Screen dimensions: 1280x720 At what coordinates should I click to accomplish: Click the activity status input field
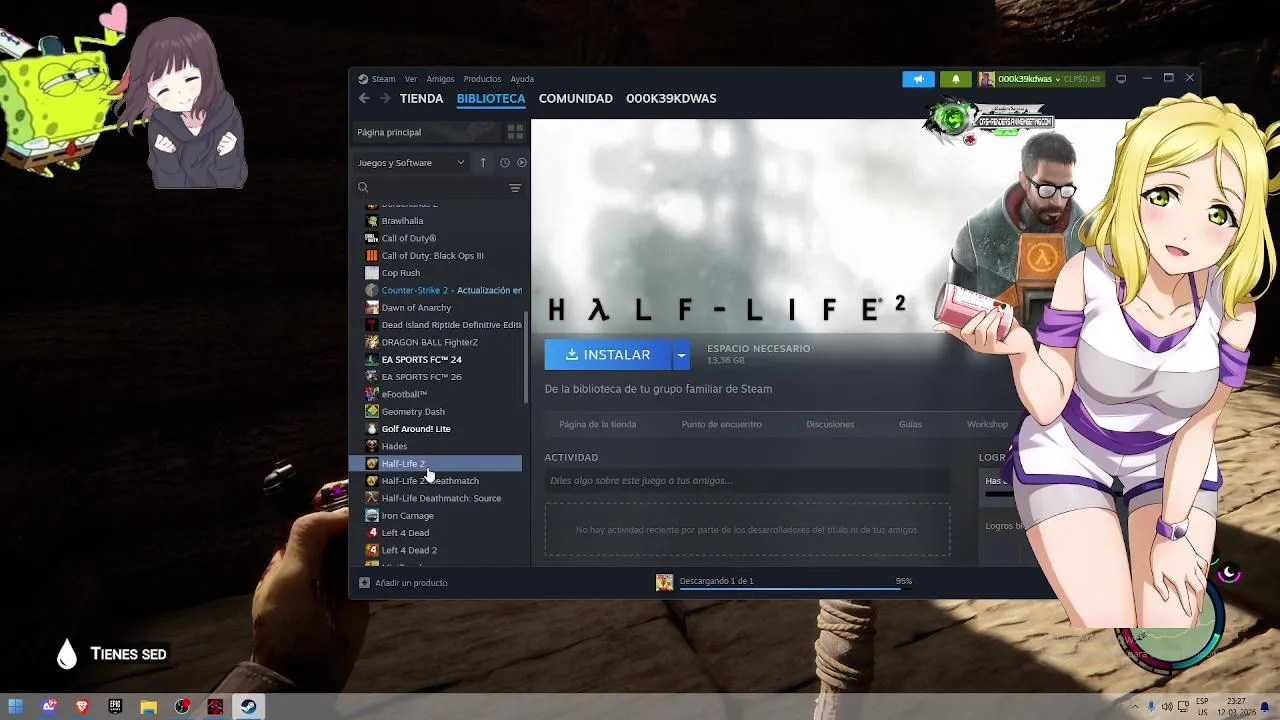pos(747,481)
